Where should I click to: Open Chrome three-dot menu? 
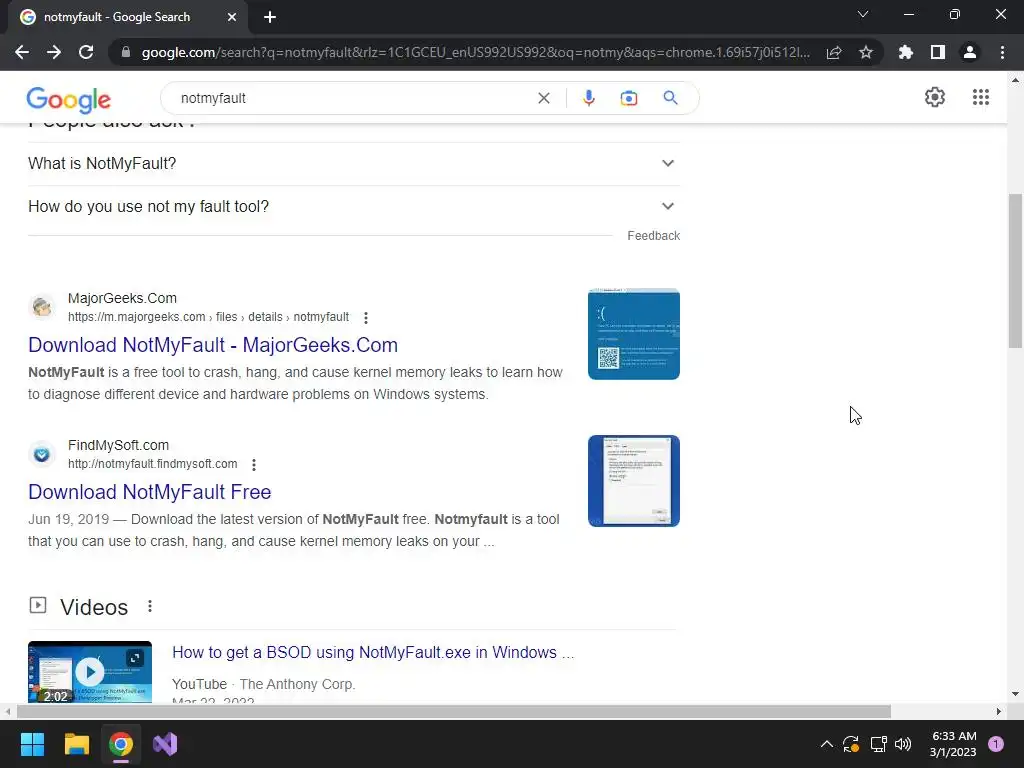tap(1002, 52)
